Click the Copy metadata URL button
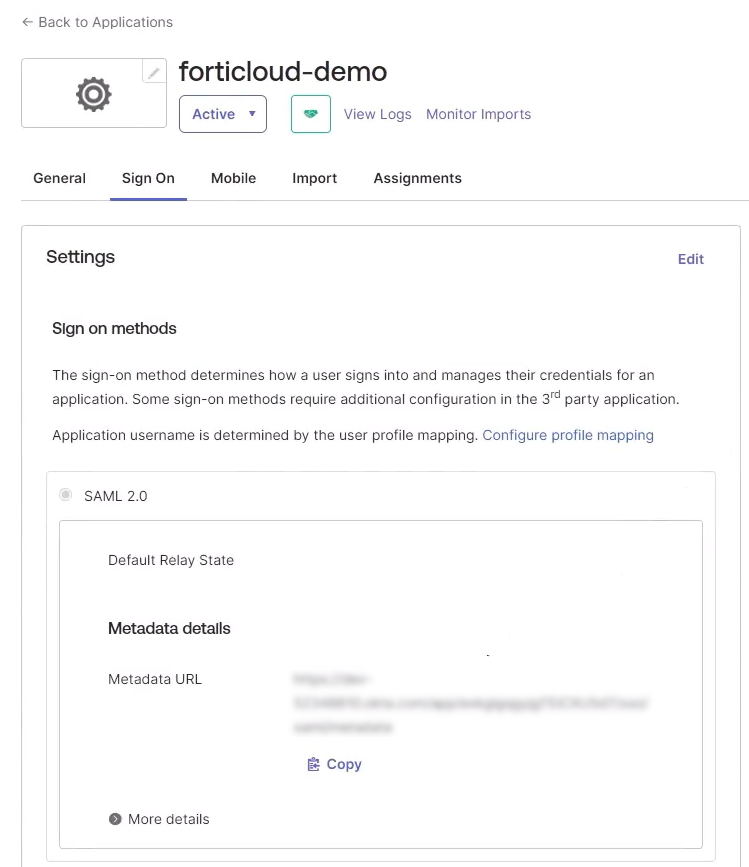This screenshot has height=867, width=749. click(x=335, y=764)
